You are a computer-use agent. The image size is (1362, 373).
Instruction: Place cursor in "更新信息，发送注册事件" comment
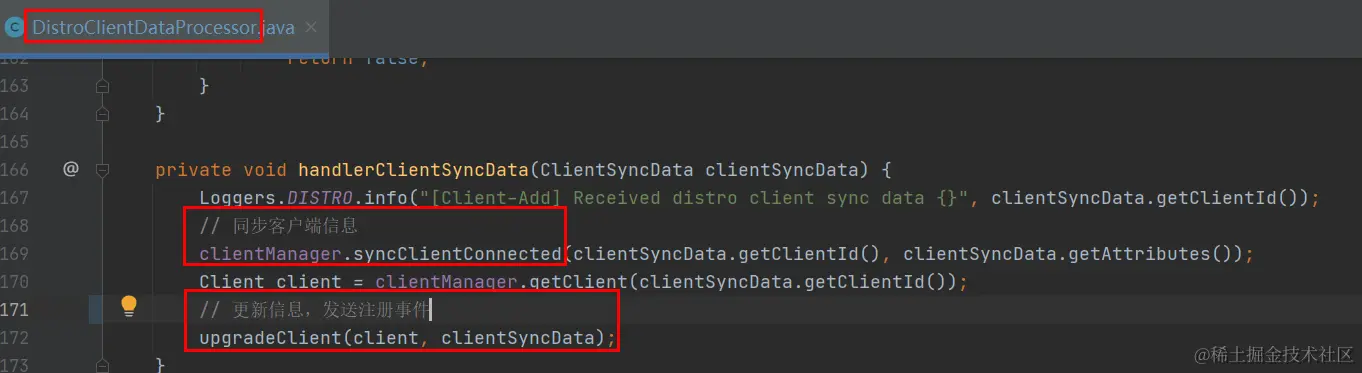[314, 310]
